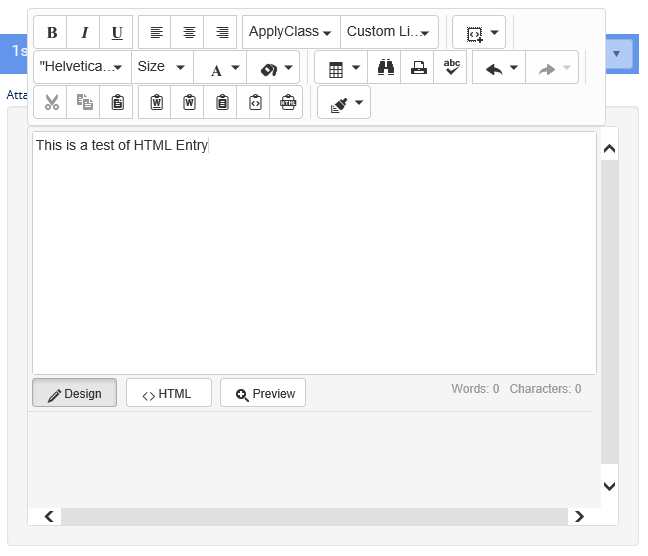Toggle underline formatting
This screenshot has width=648, height=556.
117,32
